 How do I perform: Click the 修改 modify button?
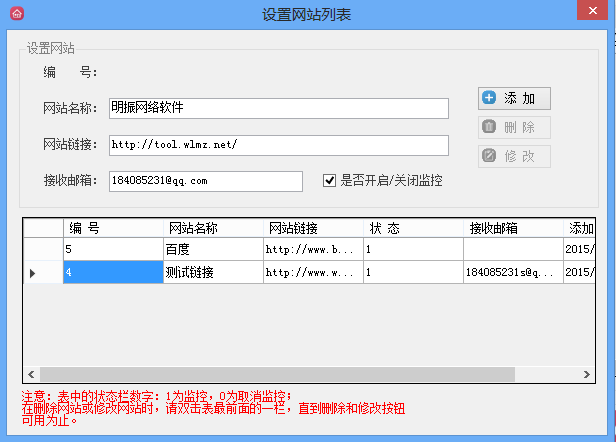(x=514, y=156)
